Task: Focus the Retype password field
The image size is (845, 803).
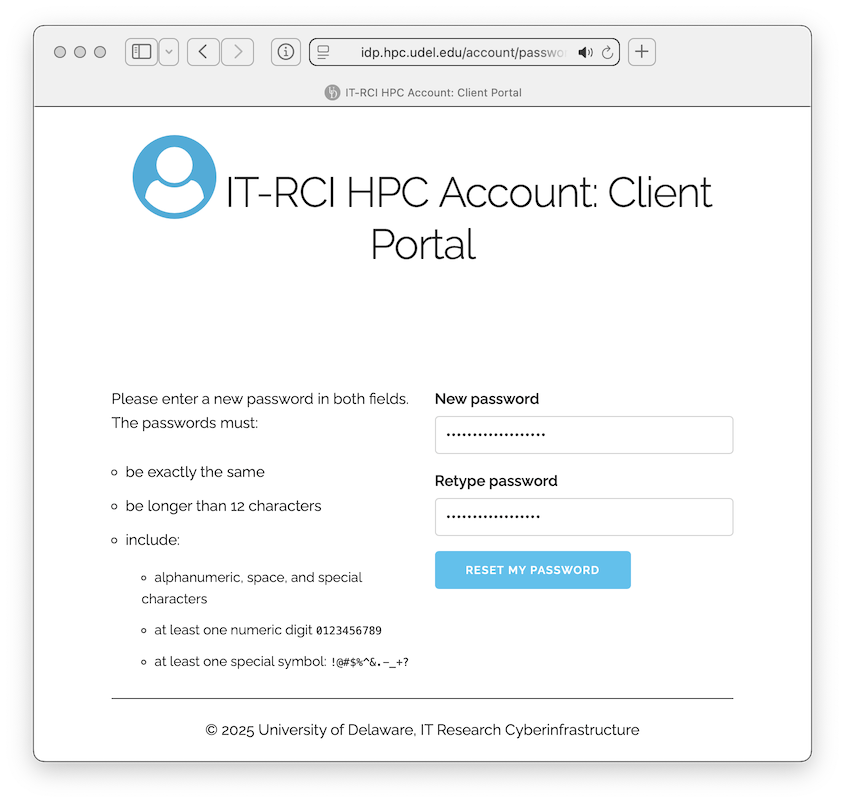Action: (x=583, y=517)
